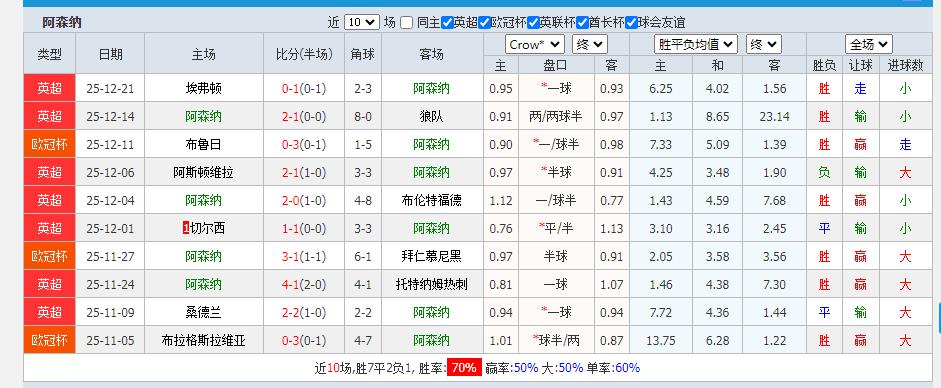The width and height of the screenshot is (941, 388).
Task: Click 拜仁慕尼黑 away team
Action: point(431,257)
